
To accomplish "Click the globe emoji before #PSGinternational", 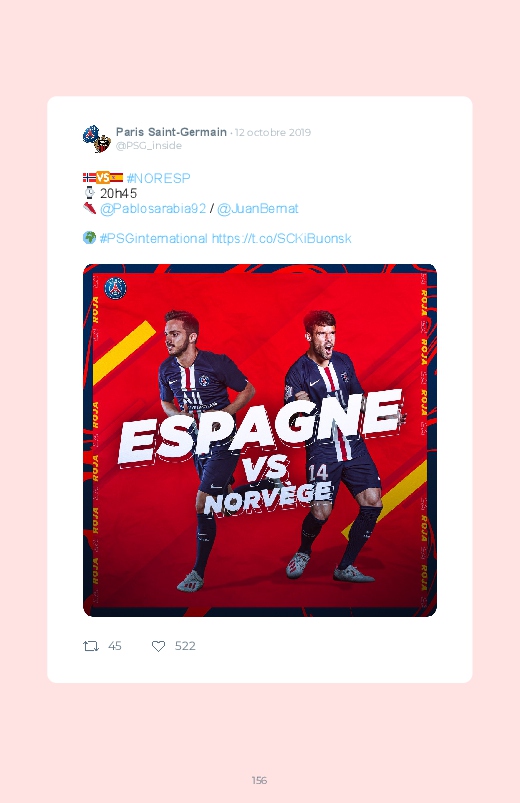I will pos(89,238).
